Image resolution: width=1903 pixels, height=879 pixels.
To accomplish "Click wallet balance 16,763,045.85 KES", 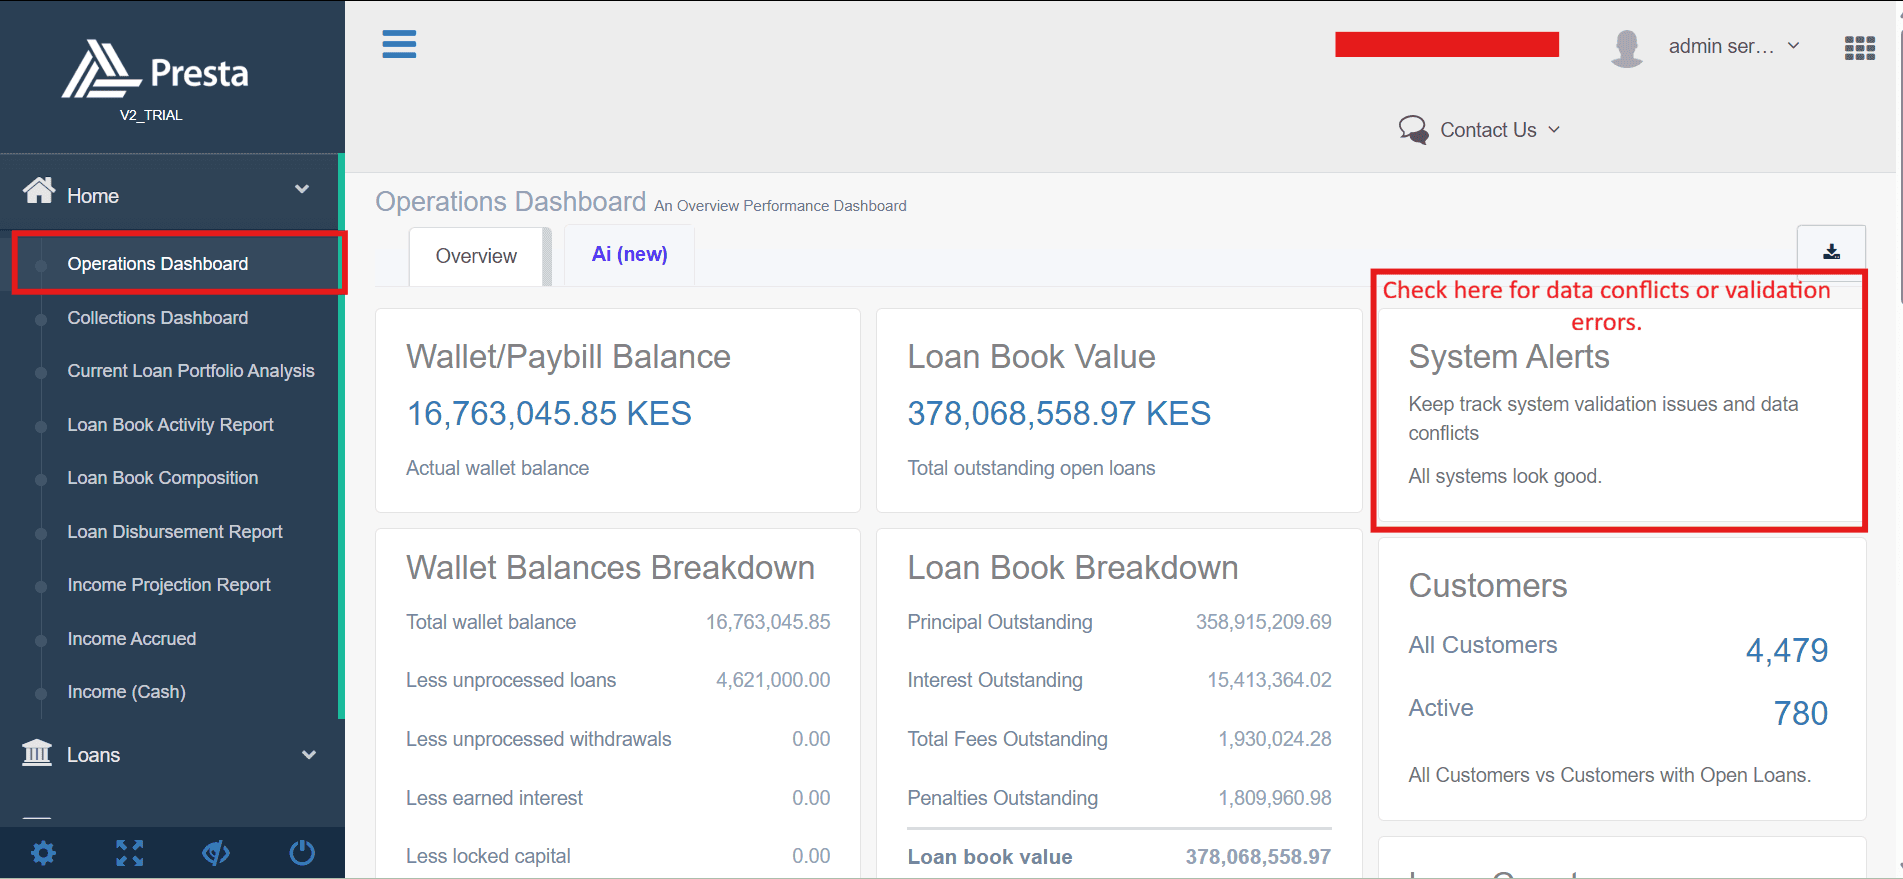I will click(549, 413).
